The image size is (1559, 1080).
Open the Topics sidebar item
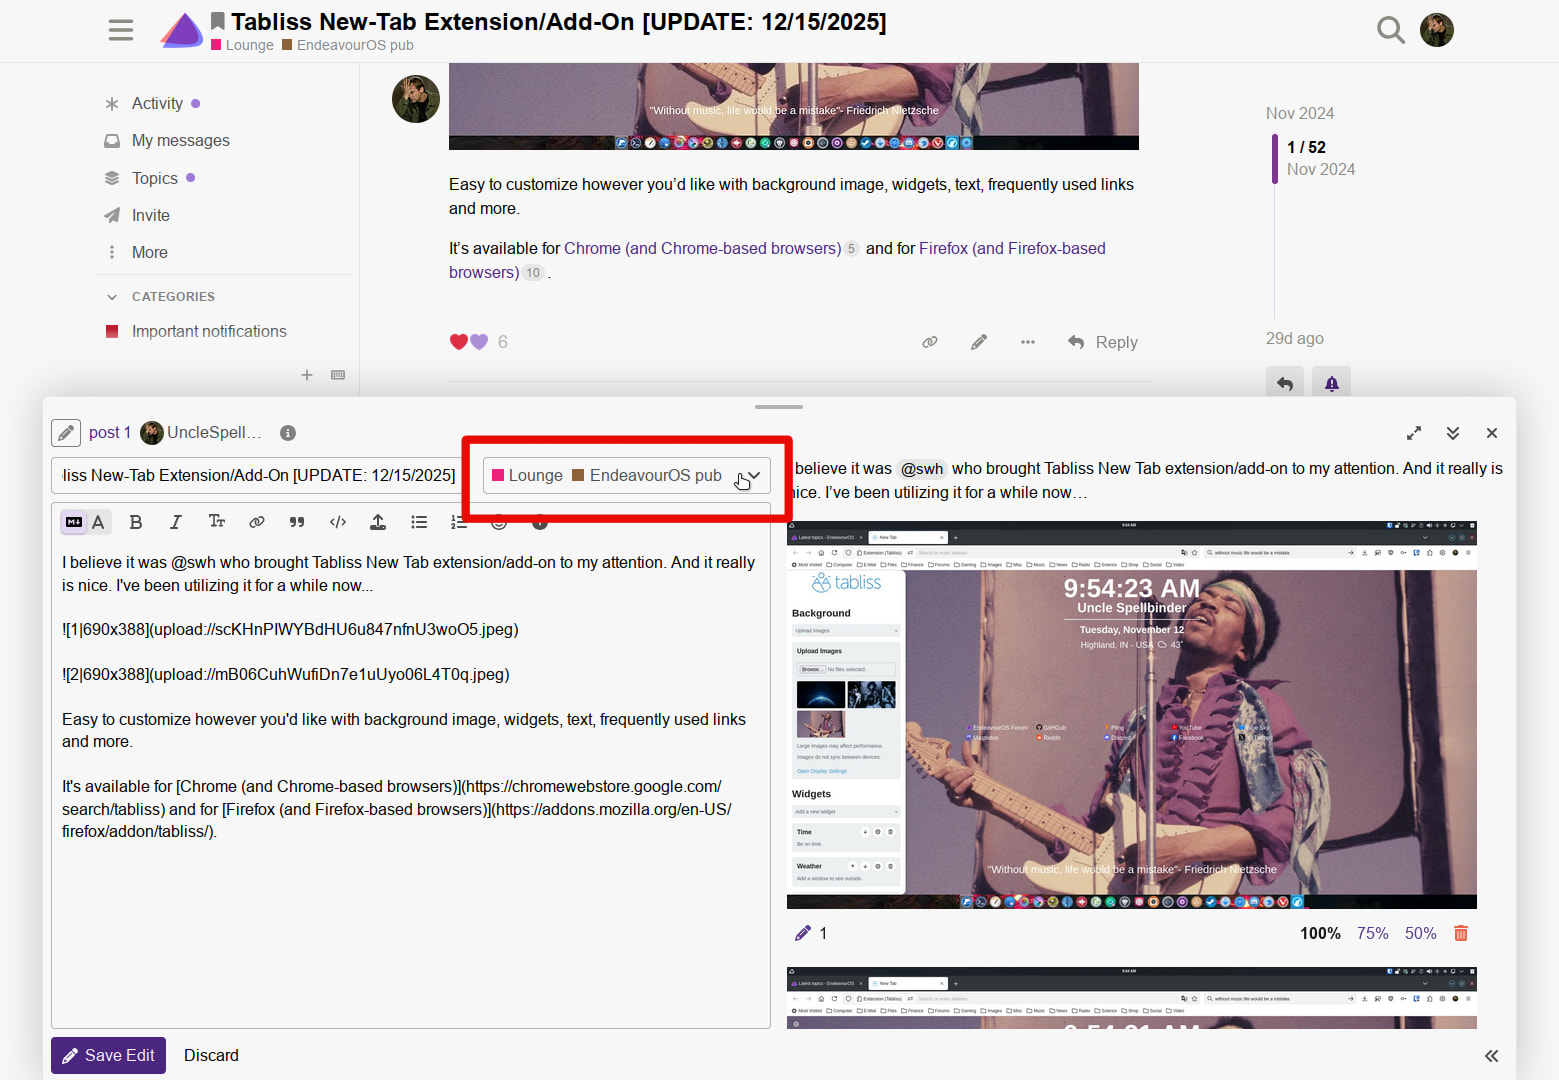pyautogui.click(x=154, y=178)
